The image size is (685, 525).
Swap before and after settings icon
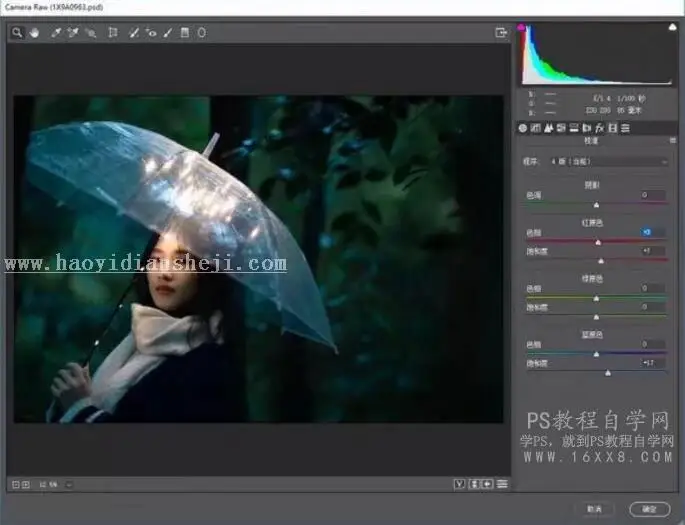coord(474,484)
